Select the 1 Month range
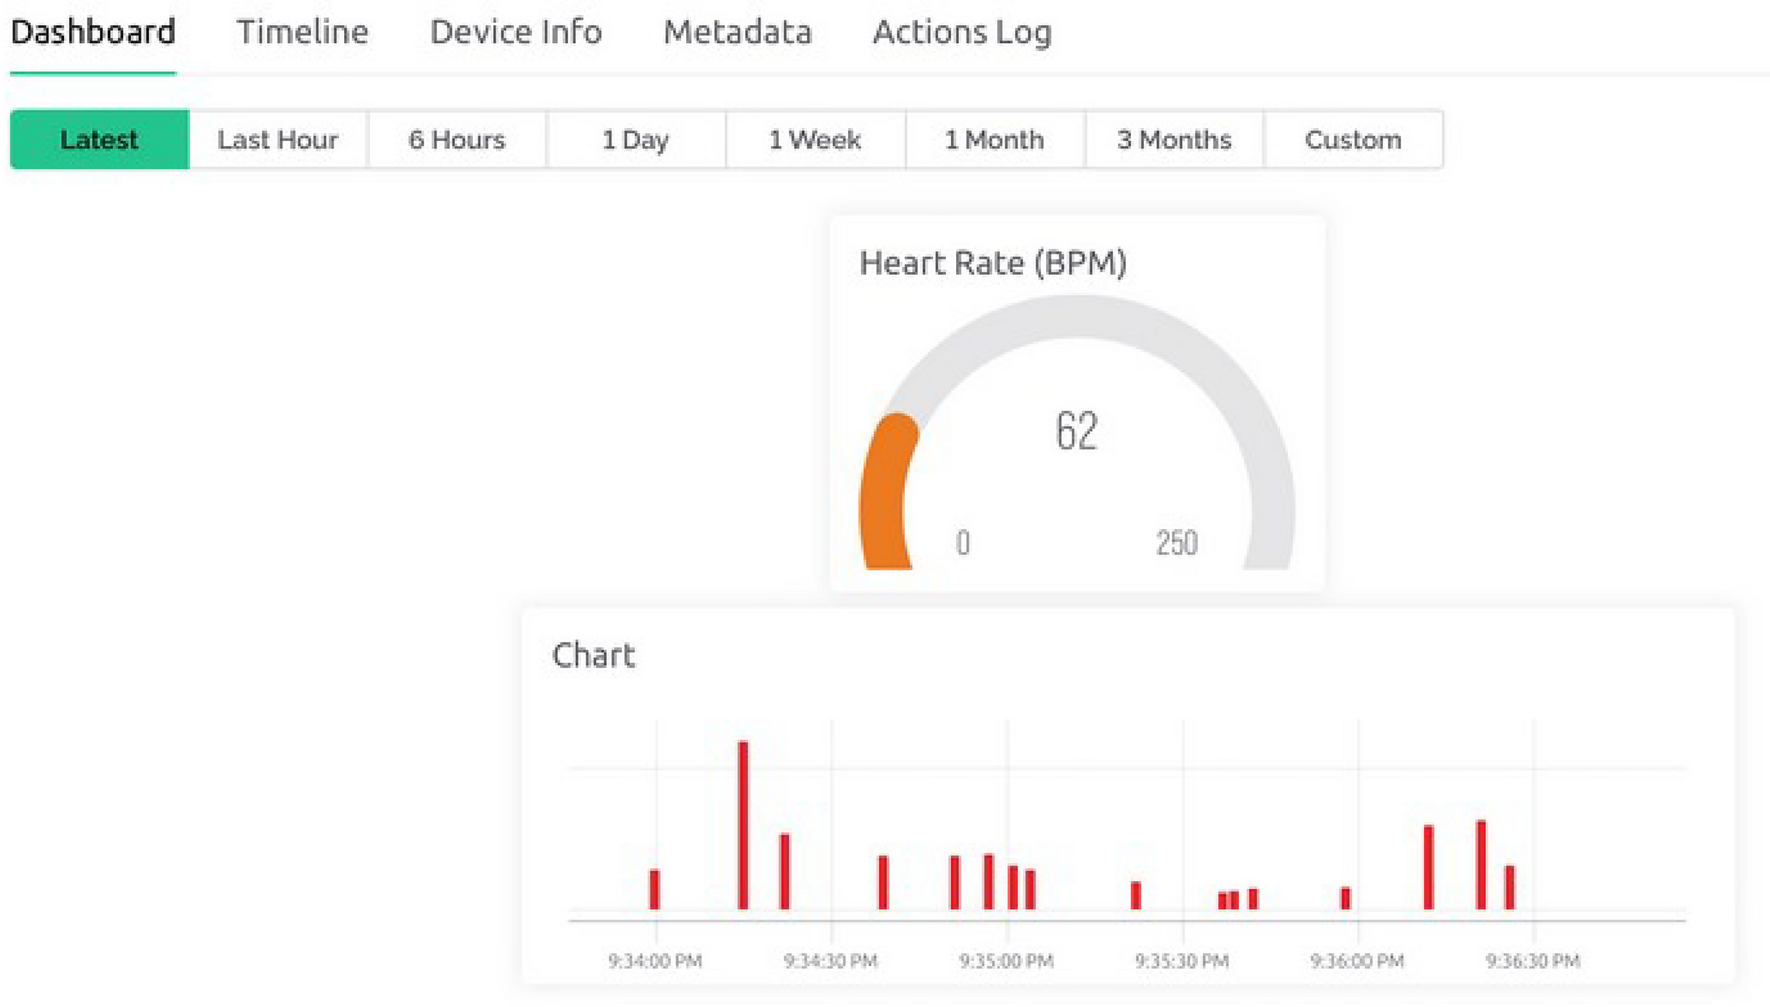The image size is (1770, 1007). pos(994,140)
